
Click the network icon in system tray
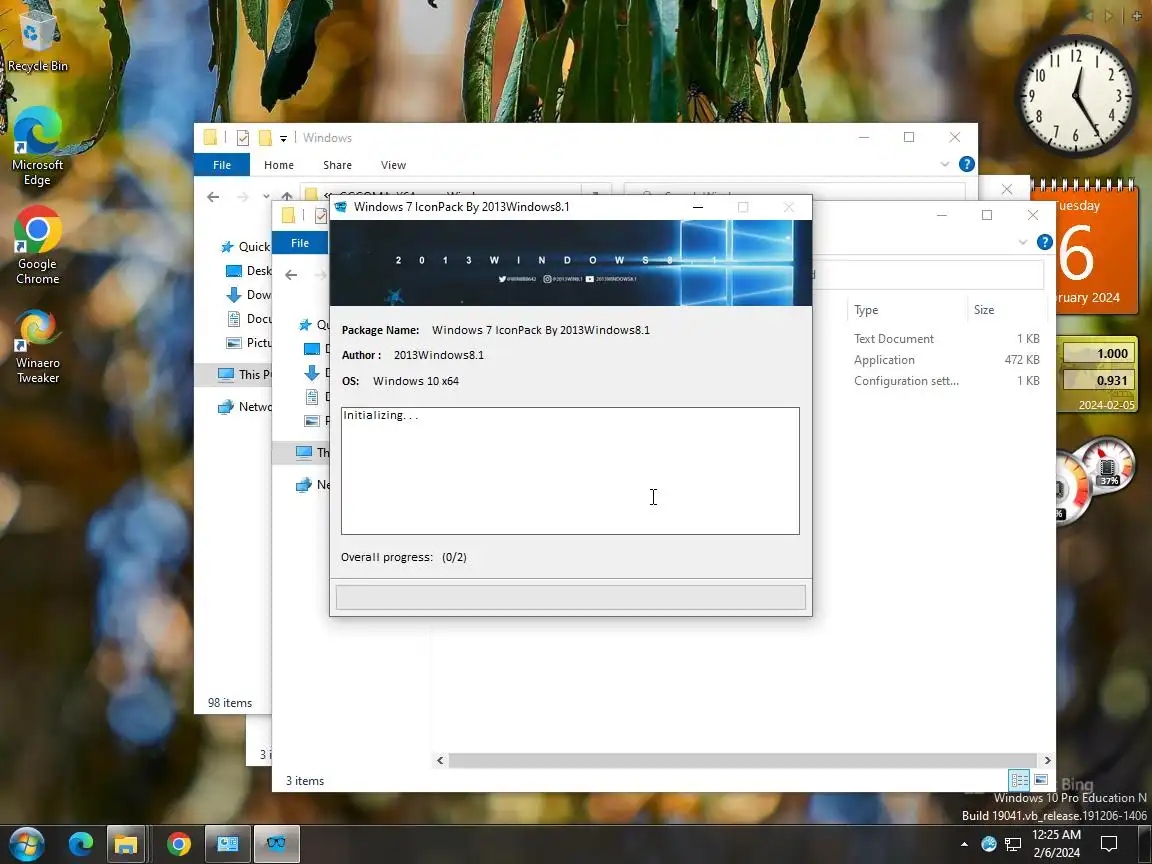point(1013,844)
